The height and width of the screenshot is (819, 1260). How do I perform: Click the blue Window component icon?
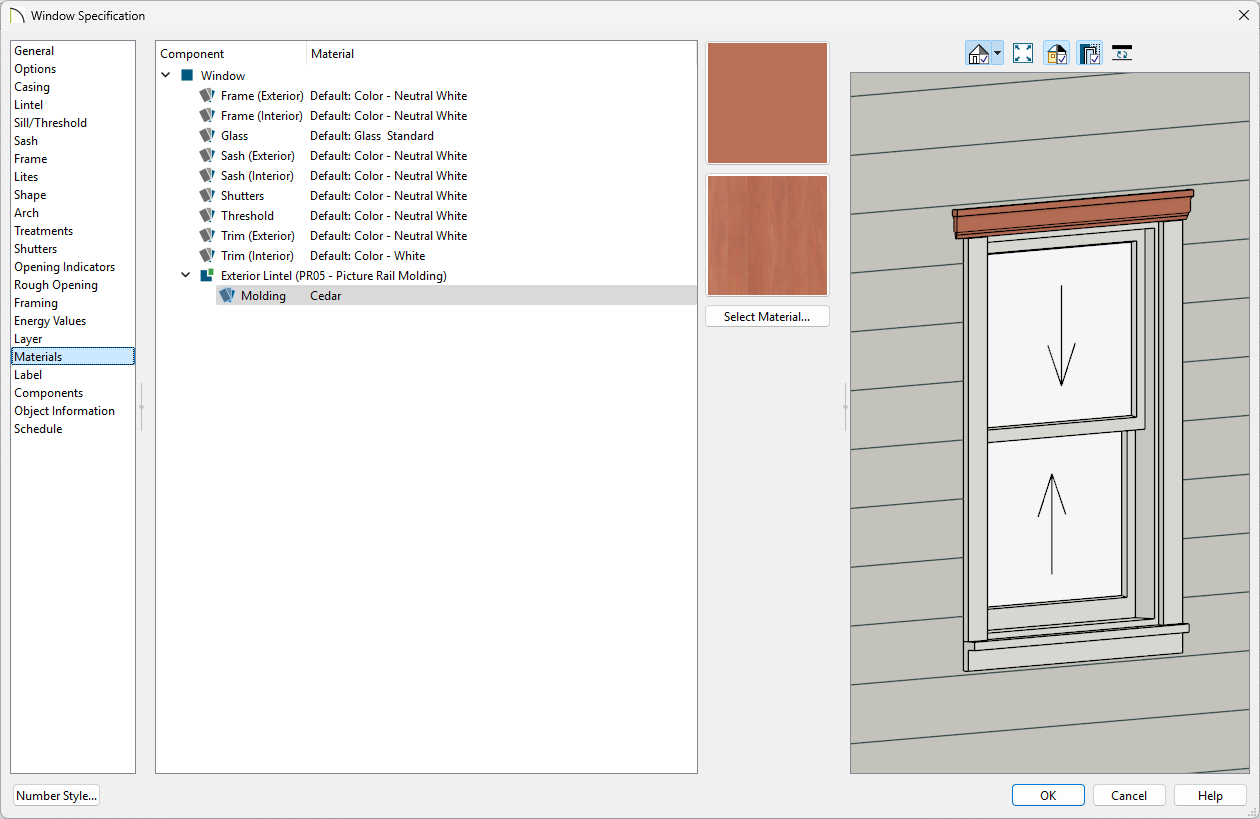[x=187, y=76]
